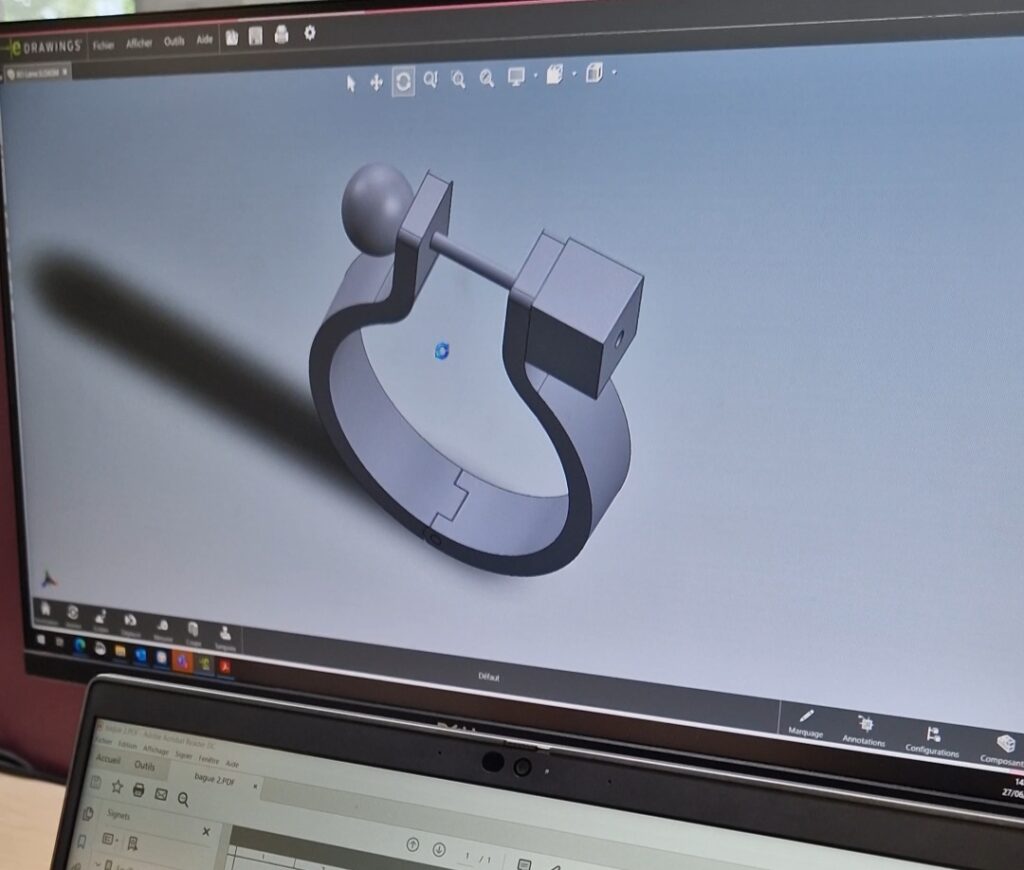This screenshot has height=870, width=1024.
Task: Click the print icon in eDrawings toolbar
Action: (x=281, y=34)
